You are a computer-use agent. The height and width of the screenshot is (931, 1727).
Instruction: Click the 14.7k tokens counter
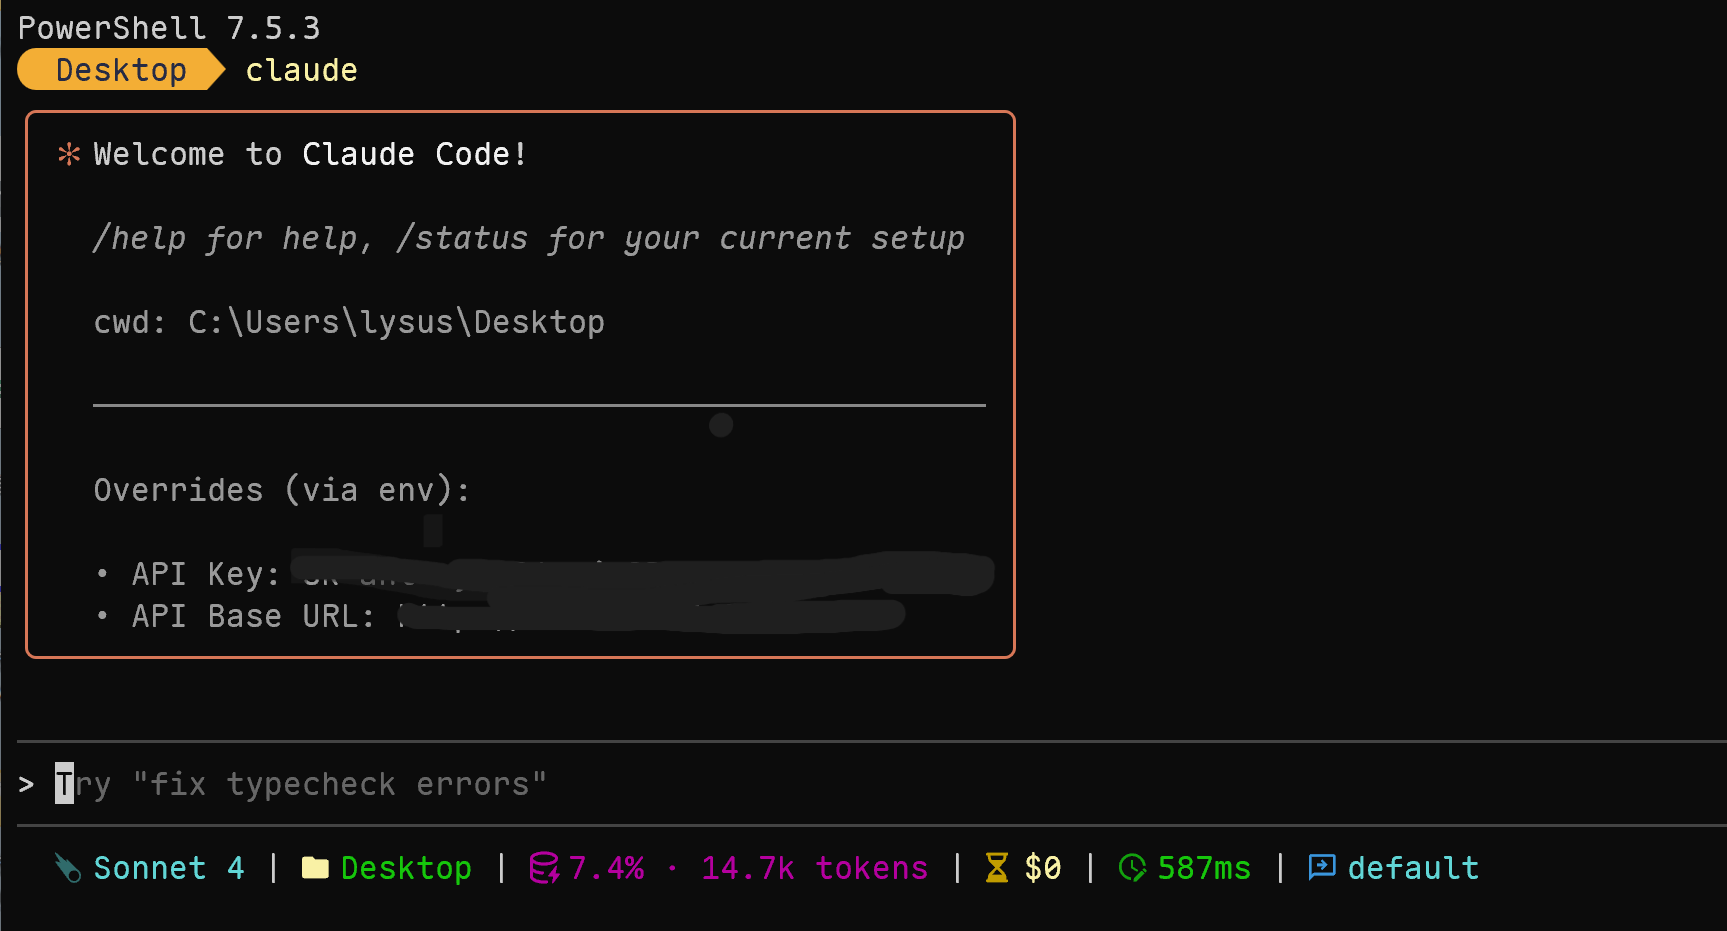pos(814,868)
